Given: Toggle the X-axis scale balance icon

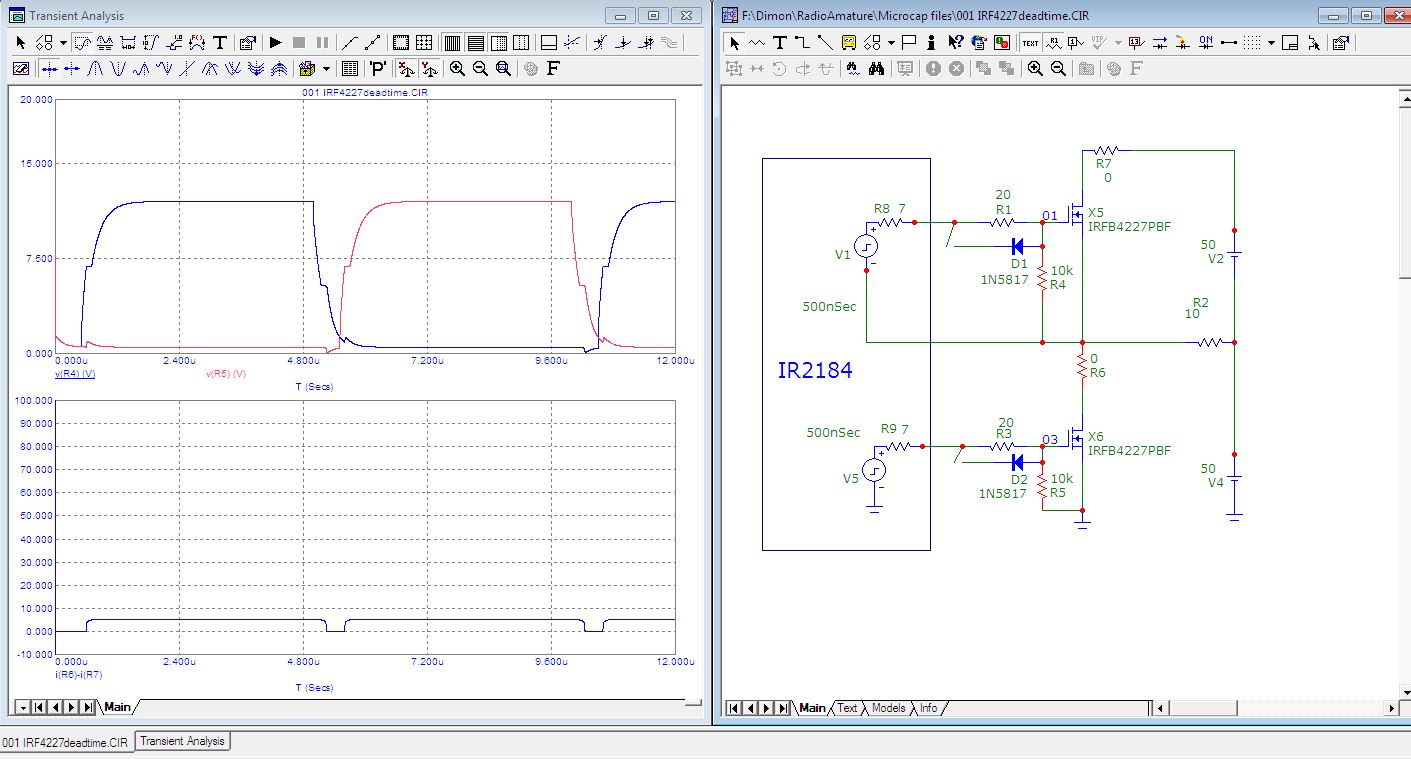Looking at the screenshot, I should pyautogui.click(x=405, y=69).
